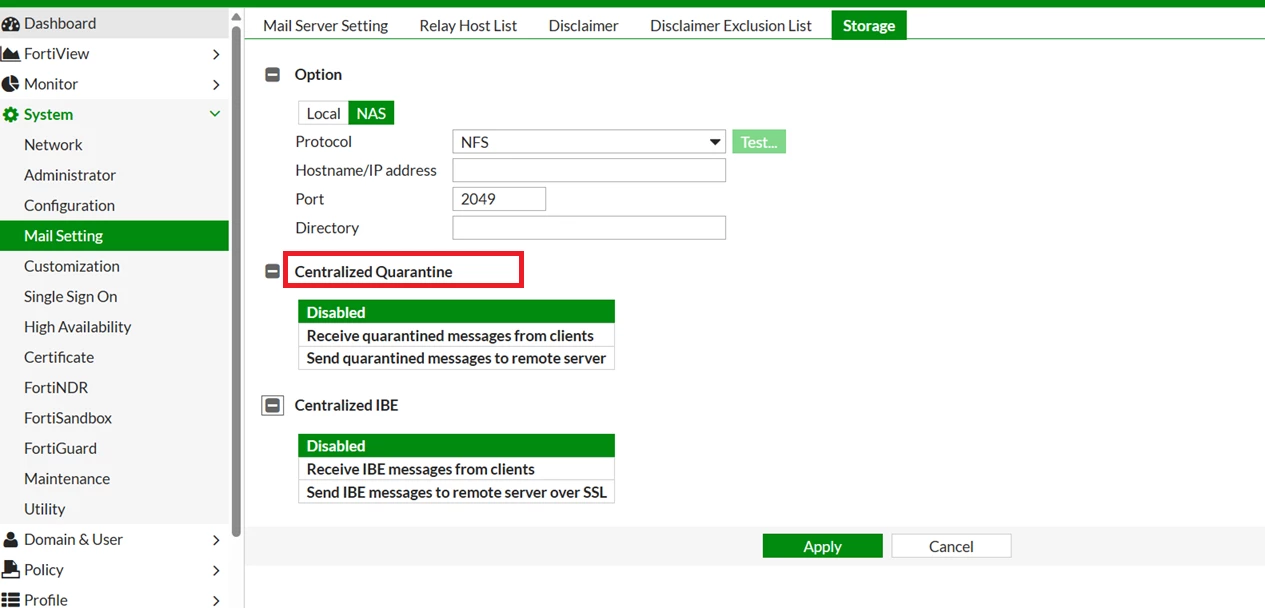Click the Profile list icon
This screenshot has height=608, width=1265.
tap(11, 600)
